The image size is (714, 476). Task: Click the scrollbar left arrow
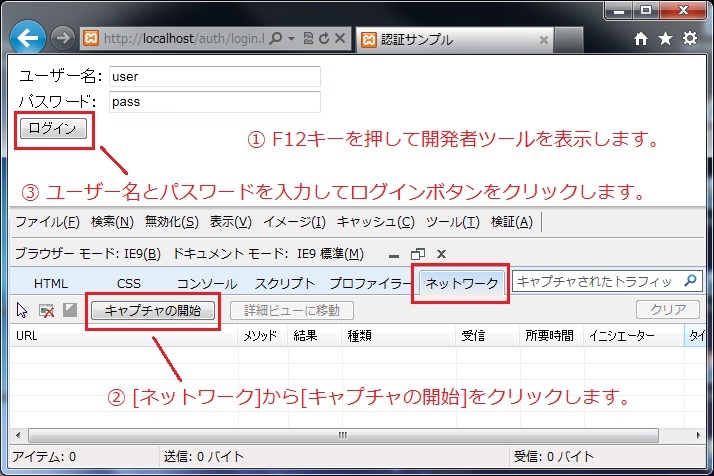(17, 435)
